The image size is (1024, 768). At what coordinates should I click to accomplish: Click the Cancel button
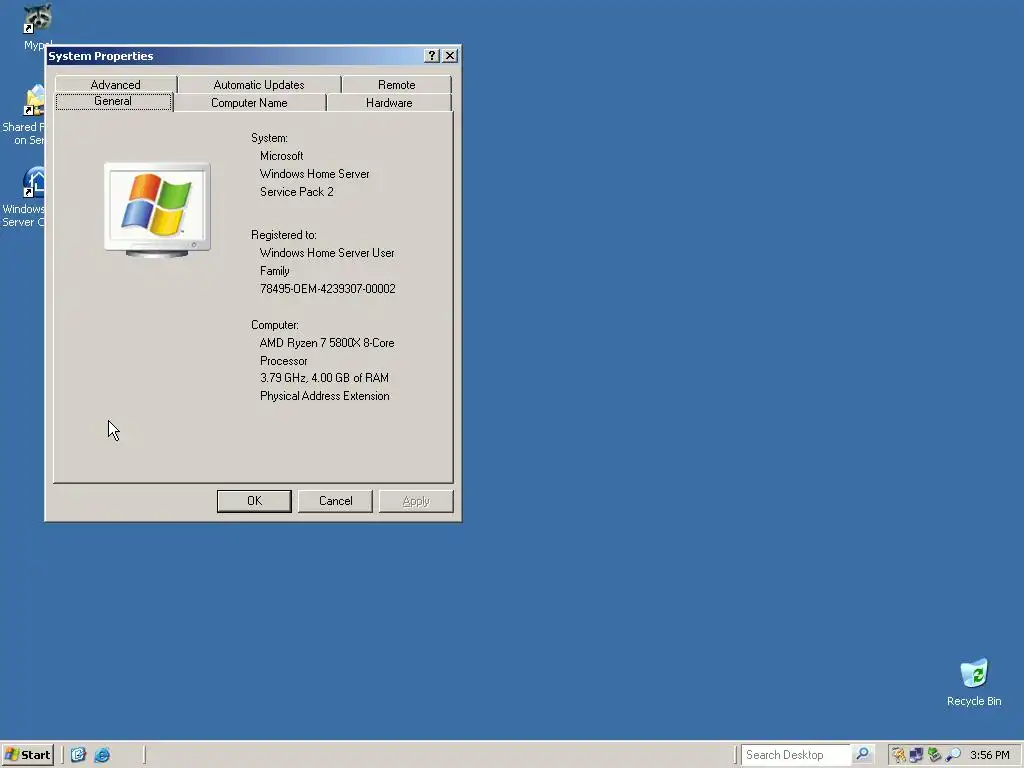tap(335, 501)
